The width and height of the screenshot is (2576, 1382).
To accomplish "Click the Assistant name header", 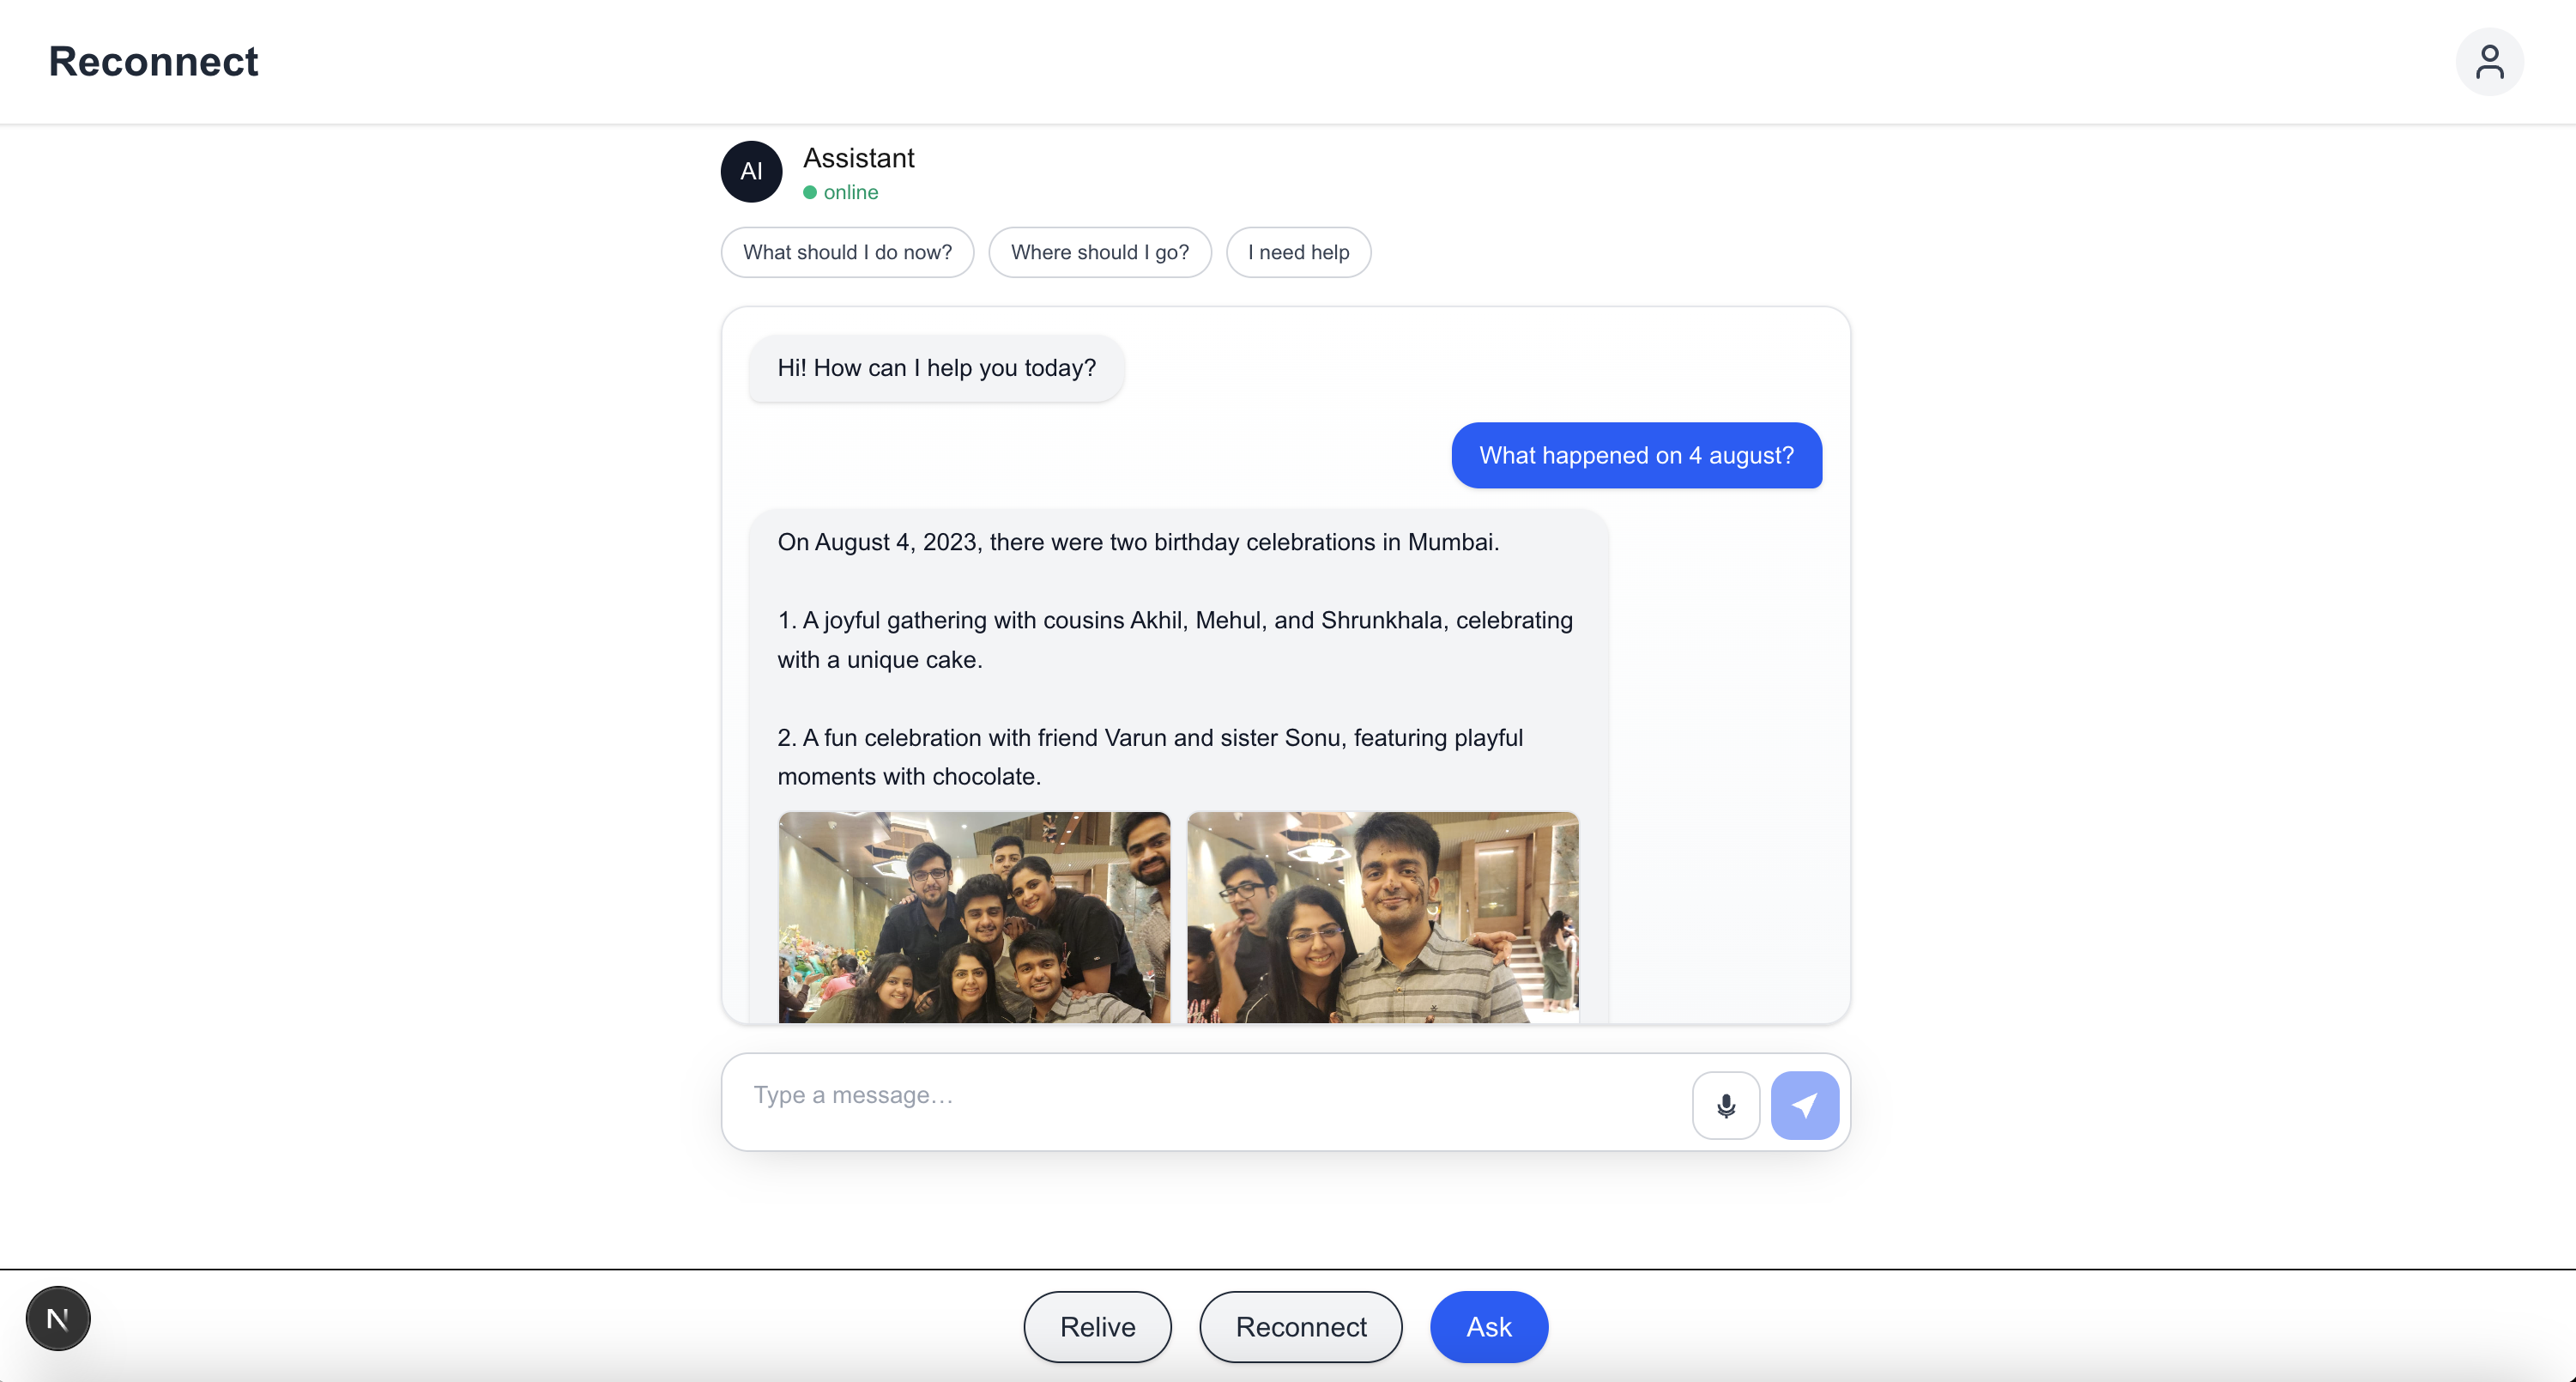I will point(858,158).
